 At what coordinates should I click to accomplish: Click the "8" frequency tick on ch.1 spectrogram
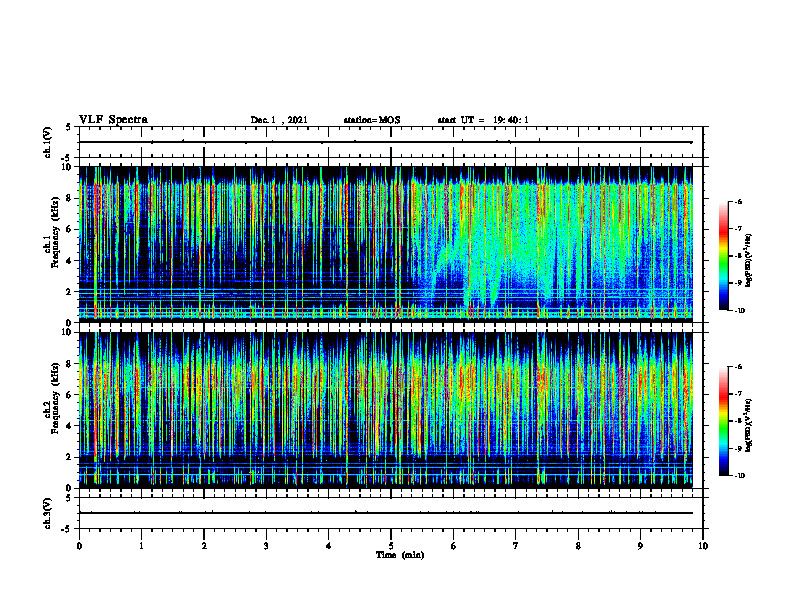tap(70, 198)
